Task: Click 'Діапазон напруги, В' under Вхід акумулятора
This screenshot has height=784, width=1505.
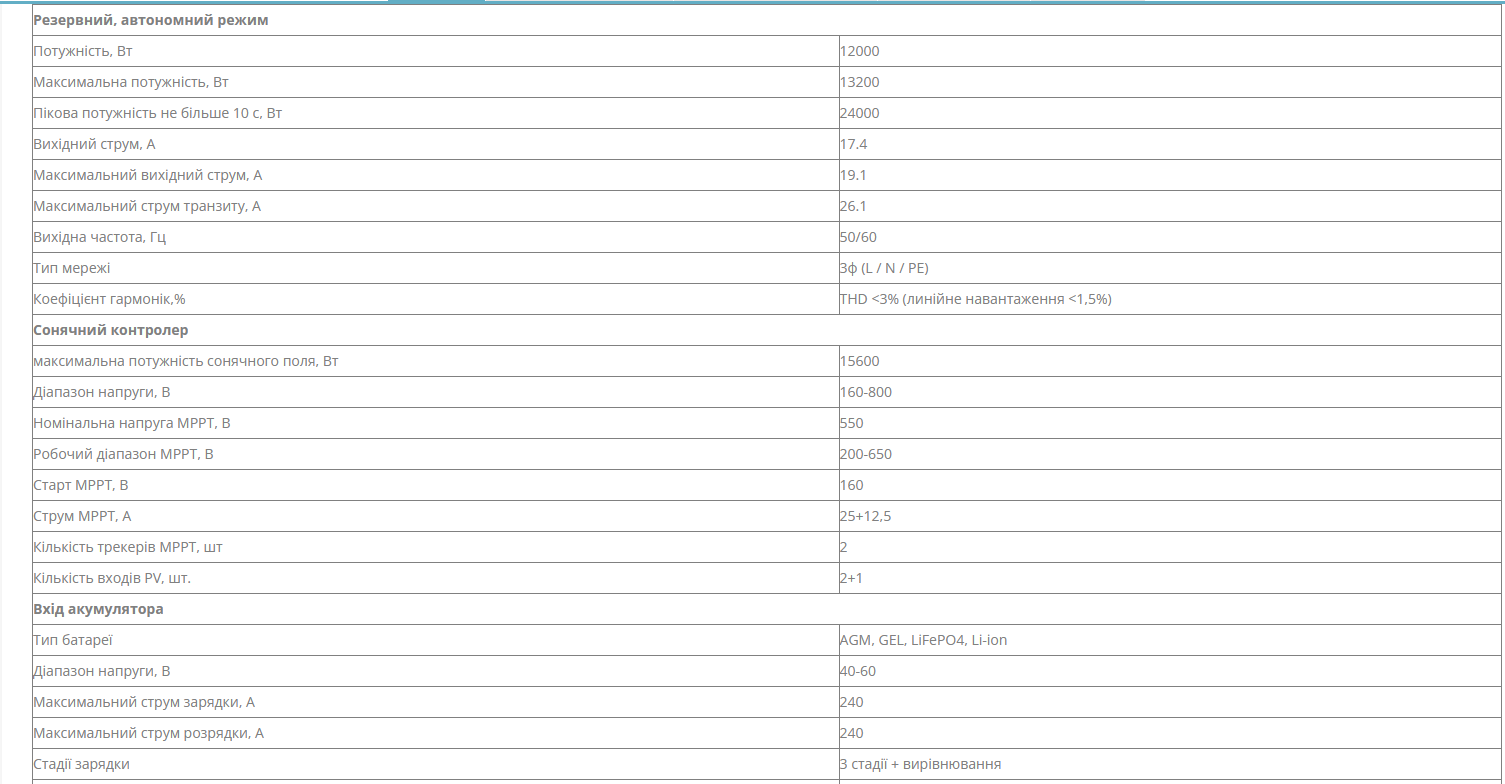Action: (x=102, y=671)
